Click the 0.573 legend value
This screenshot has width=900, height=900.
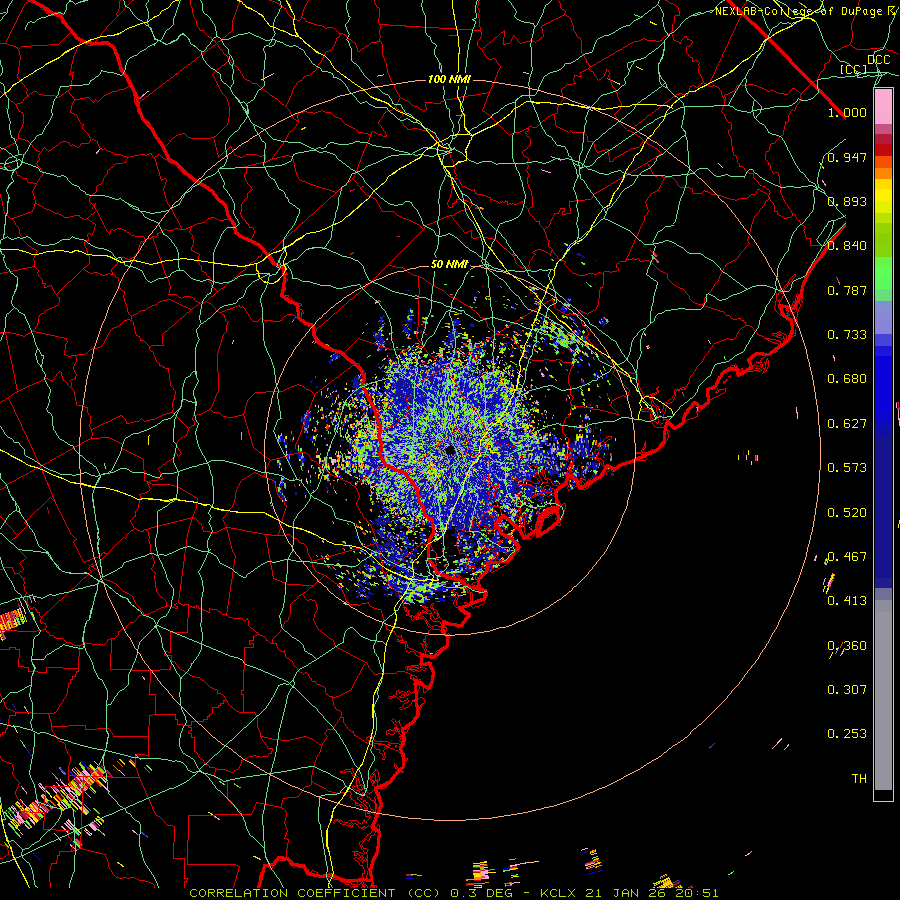coord(847,468)
